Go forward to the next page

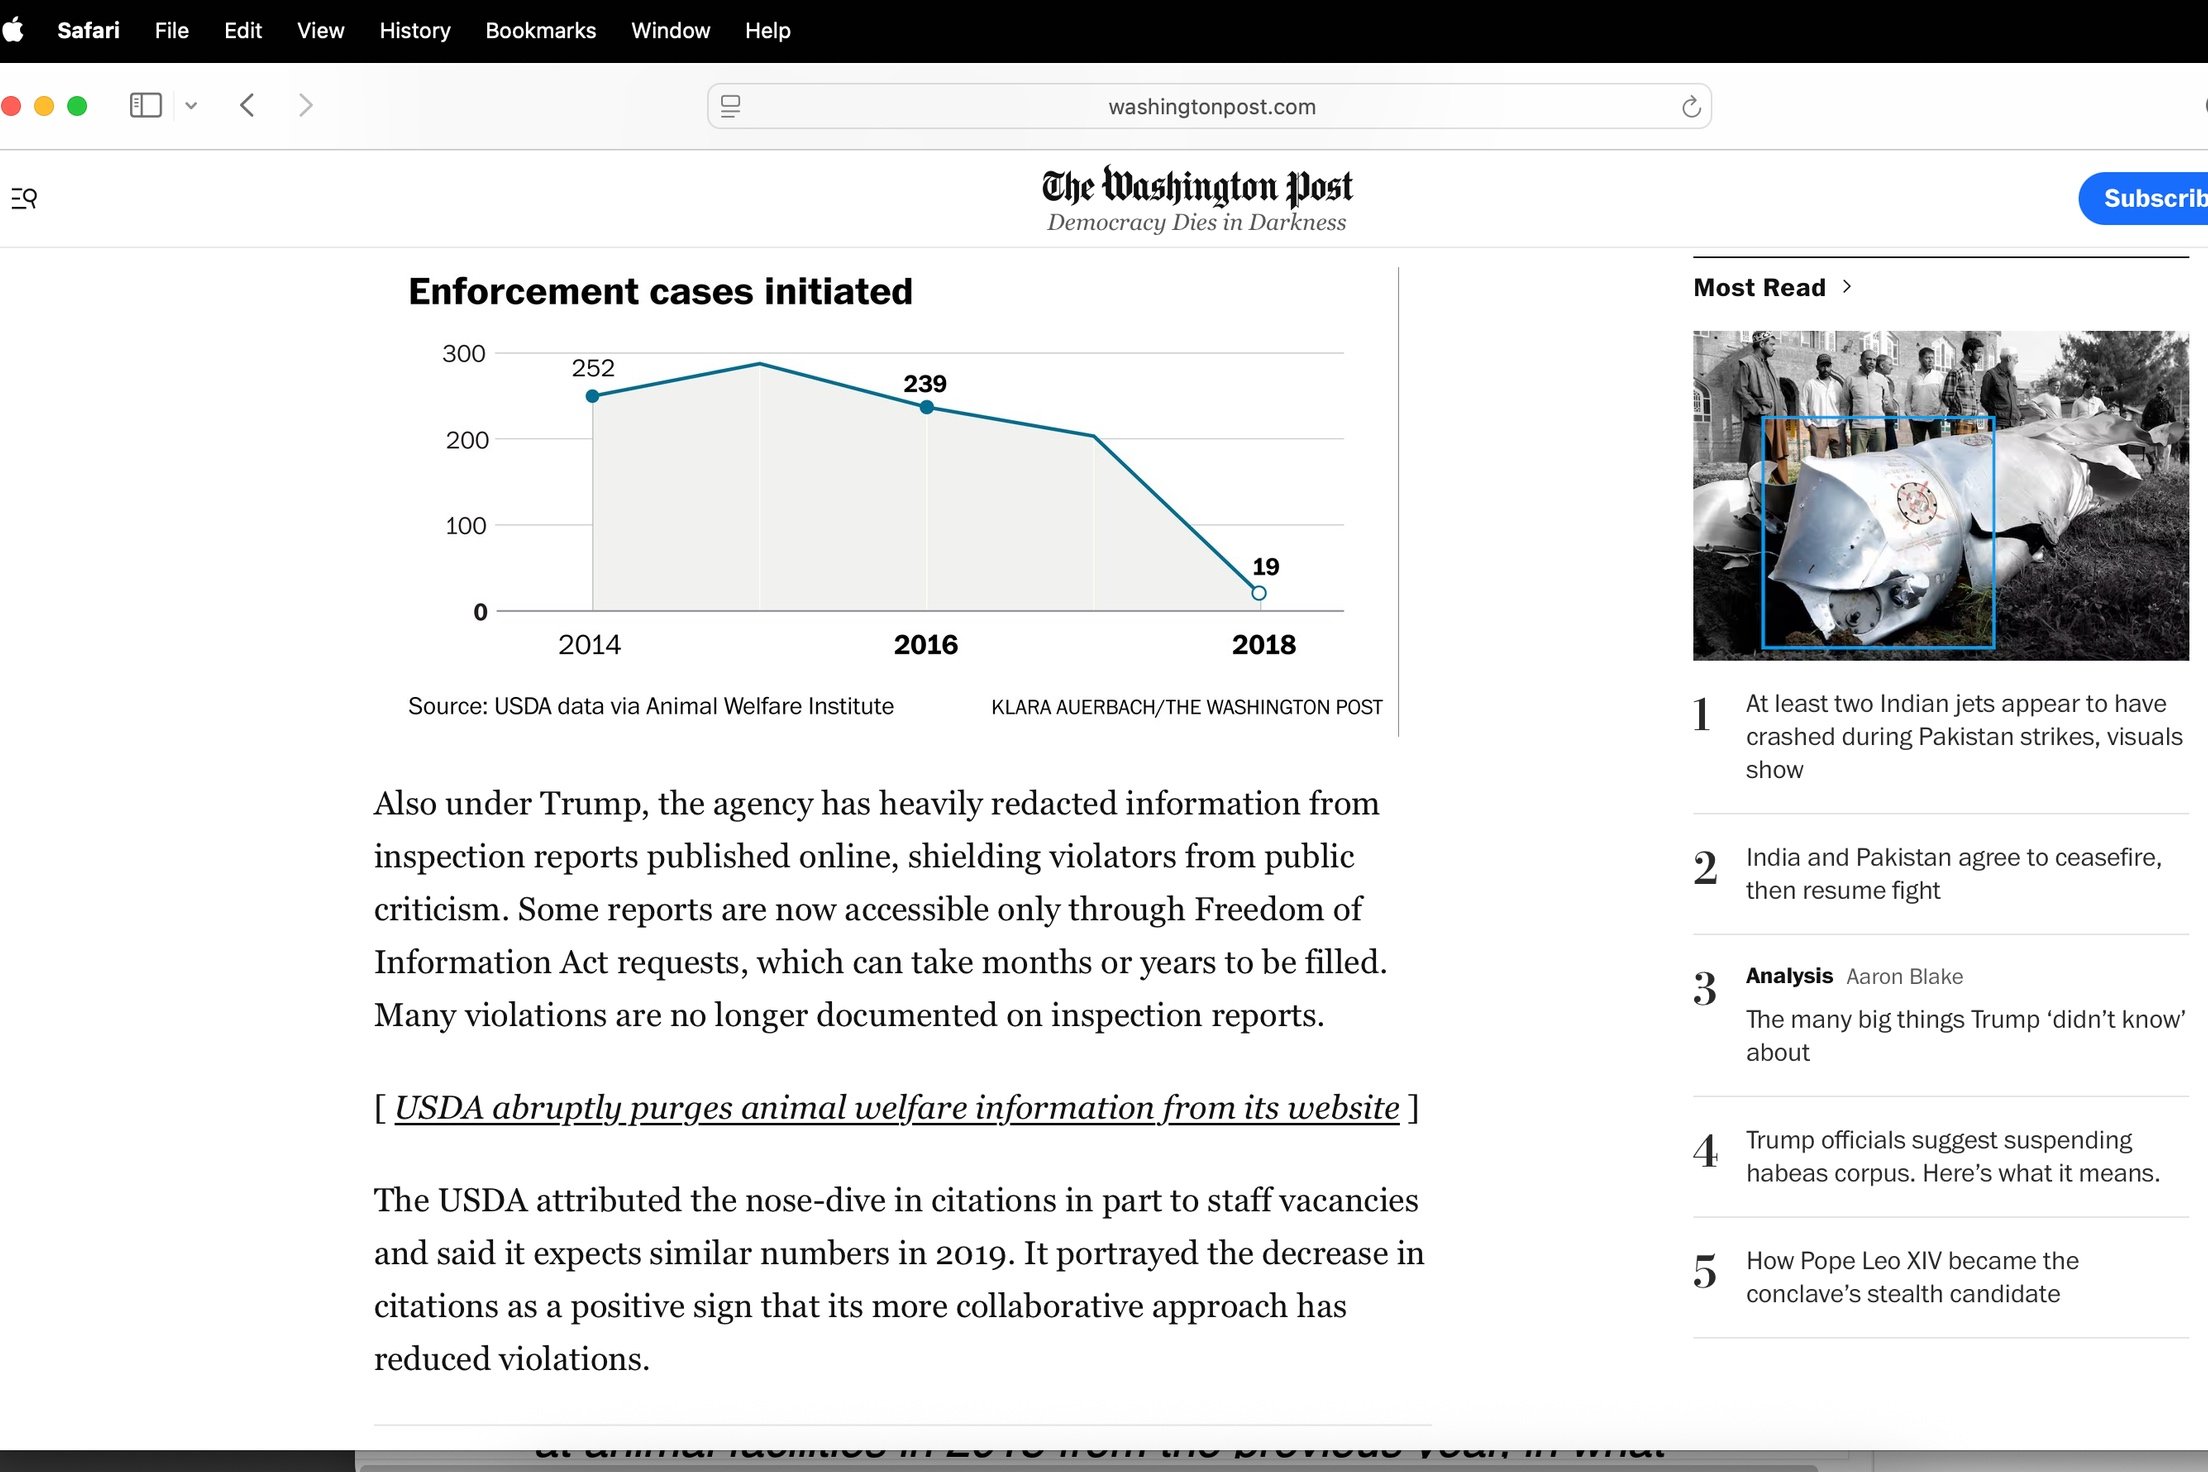[305, 105]
